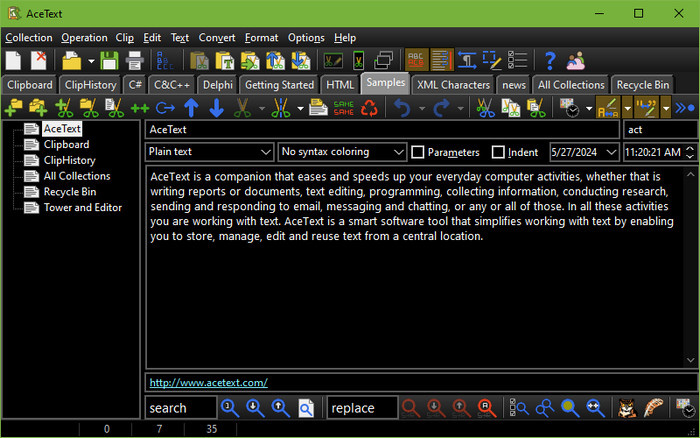Click the checklist options icon in top toolbar

[517, 60]
